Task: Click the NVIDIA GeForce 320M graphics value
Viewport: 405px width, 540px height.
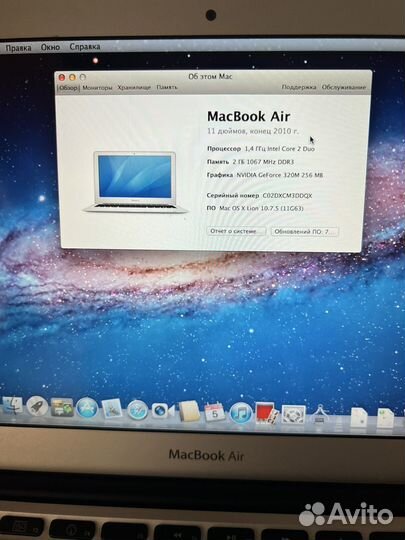Action: (280, 175)
